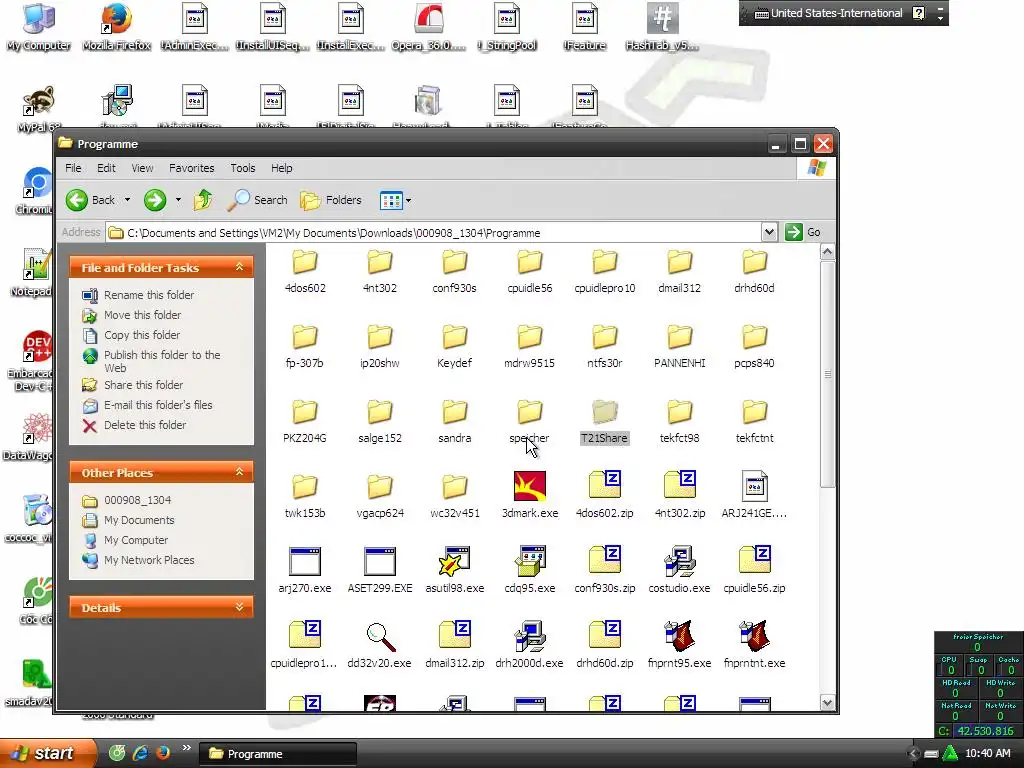Open the cpuidle56 folder
This screenshot has width=1024, height=768.
[x=530, y=272]
